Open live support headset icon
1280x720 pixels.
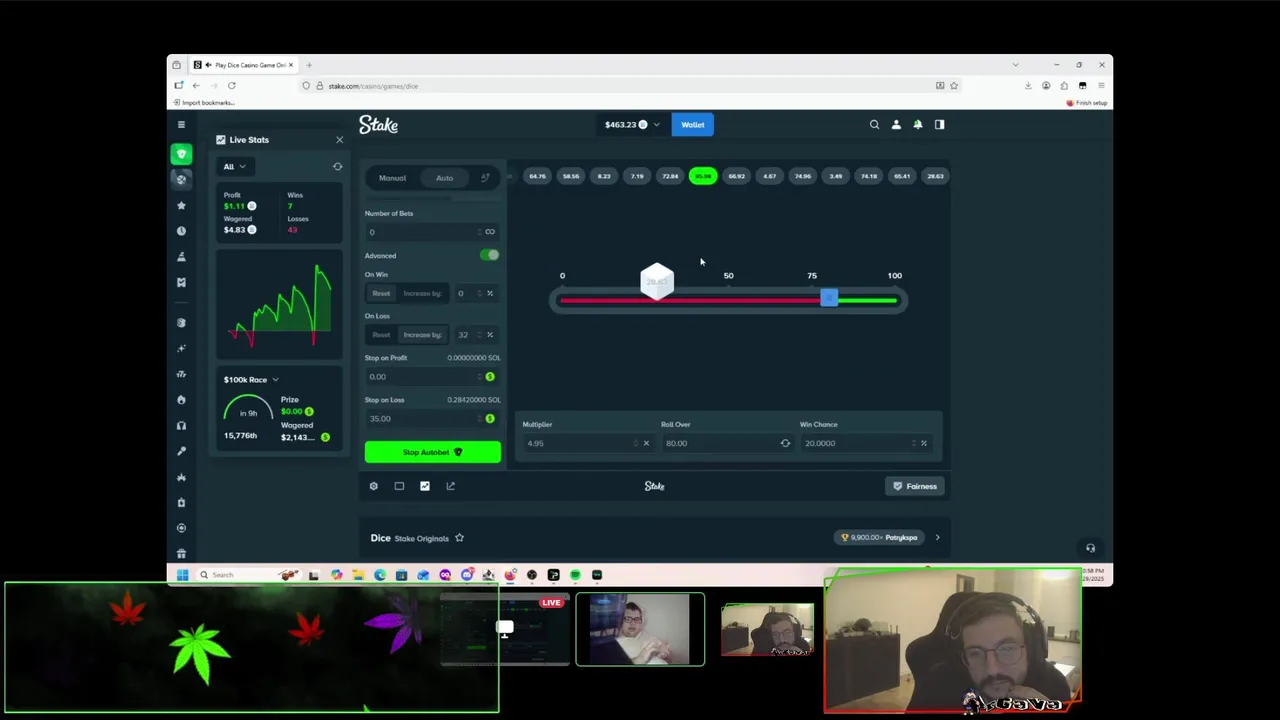(x=1090, y=548)
